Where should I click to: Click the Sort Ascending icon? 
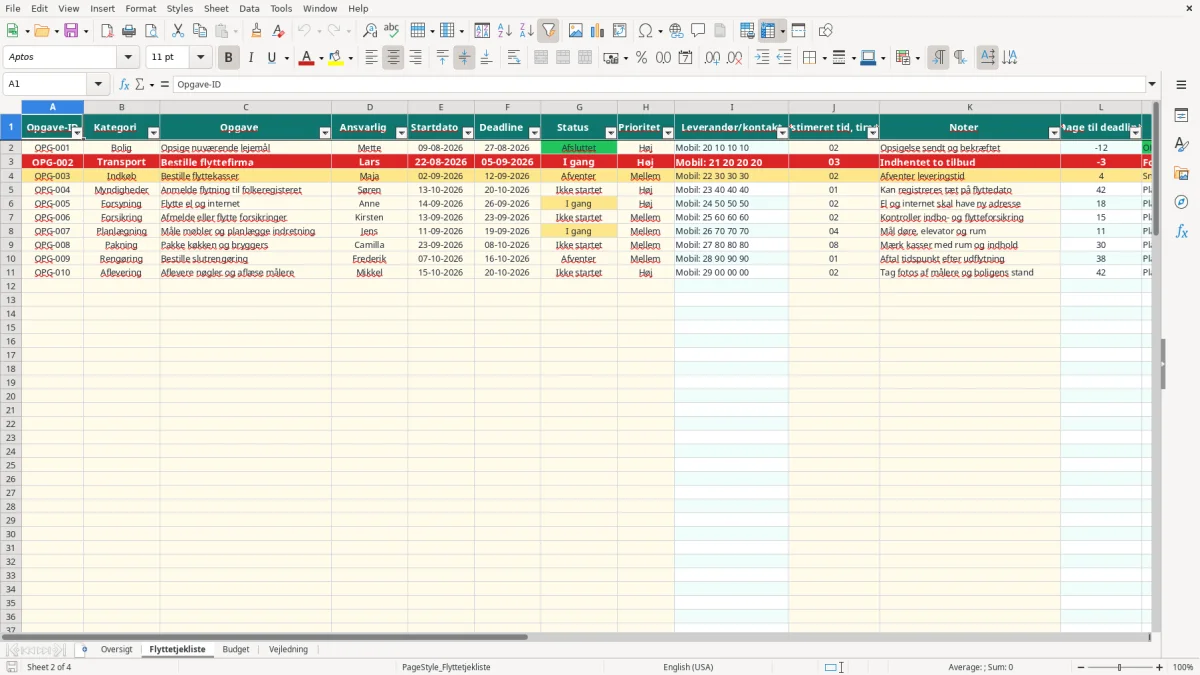click(x=505, y=31)
